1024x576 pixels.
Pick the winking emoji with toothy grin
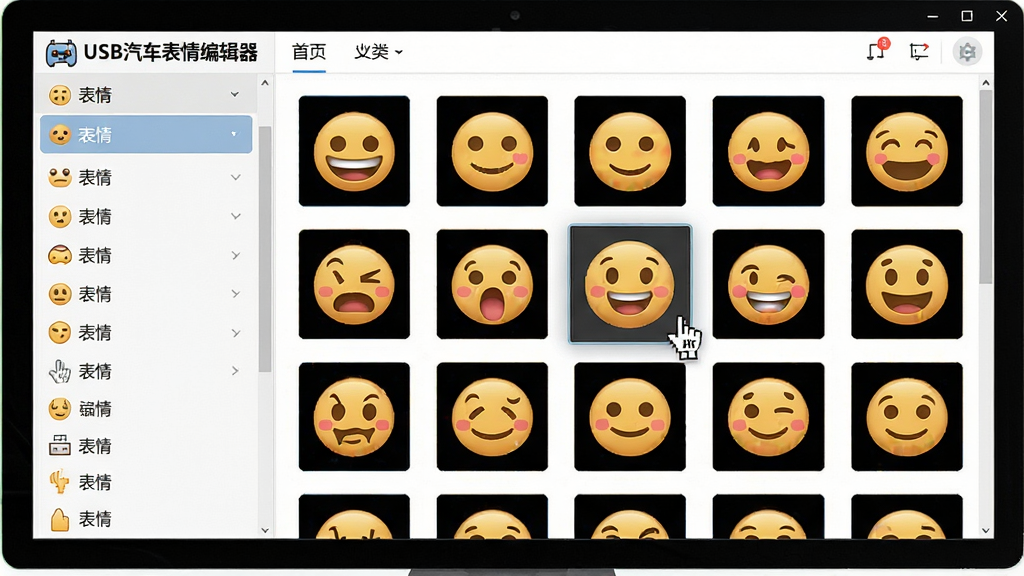point(768,284)
